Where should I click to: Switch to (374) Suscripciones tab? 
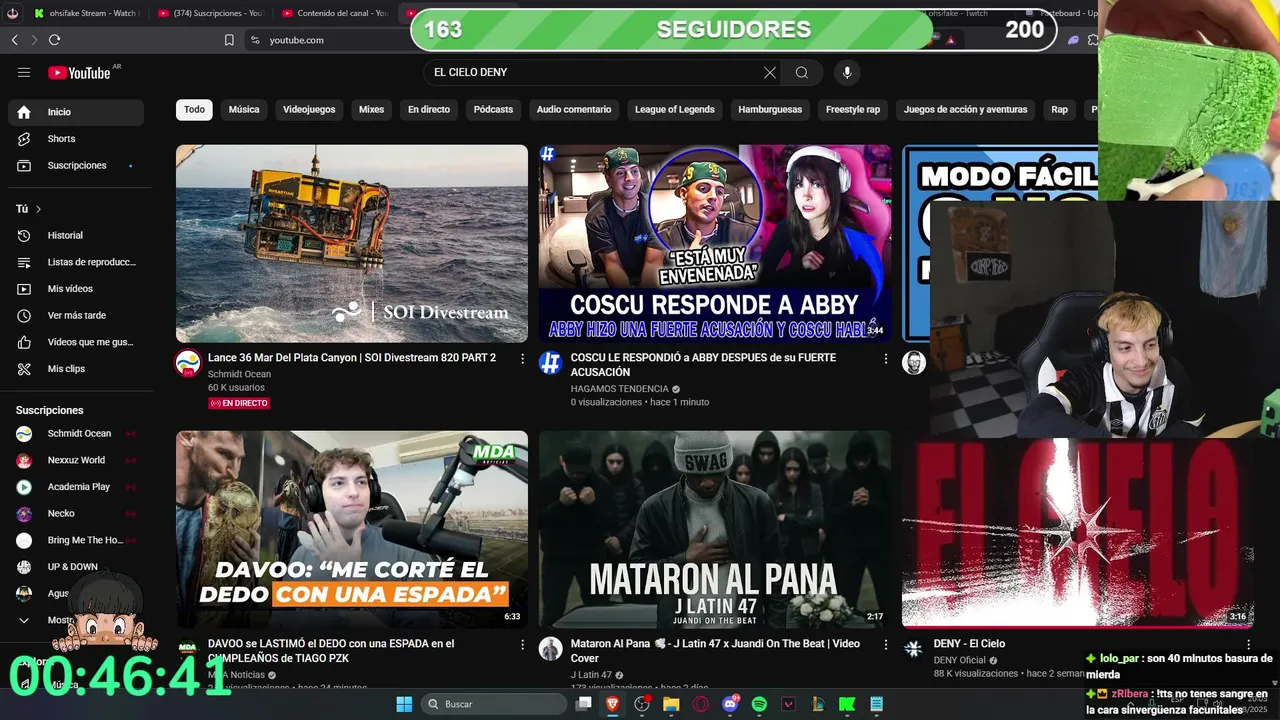tap(210, 13)
